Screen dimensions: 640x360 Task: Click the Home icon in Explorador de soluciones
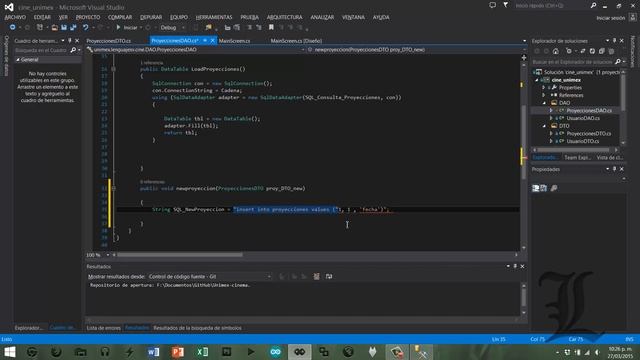click(x=556, y=51)
